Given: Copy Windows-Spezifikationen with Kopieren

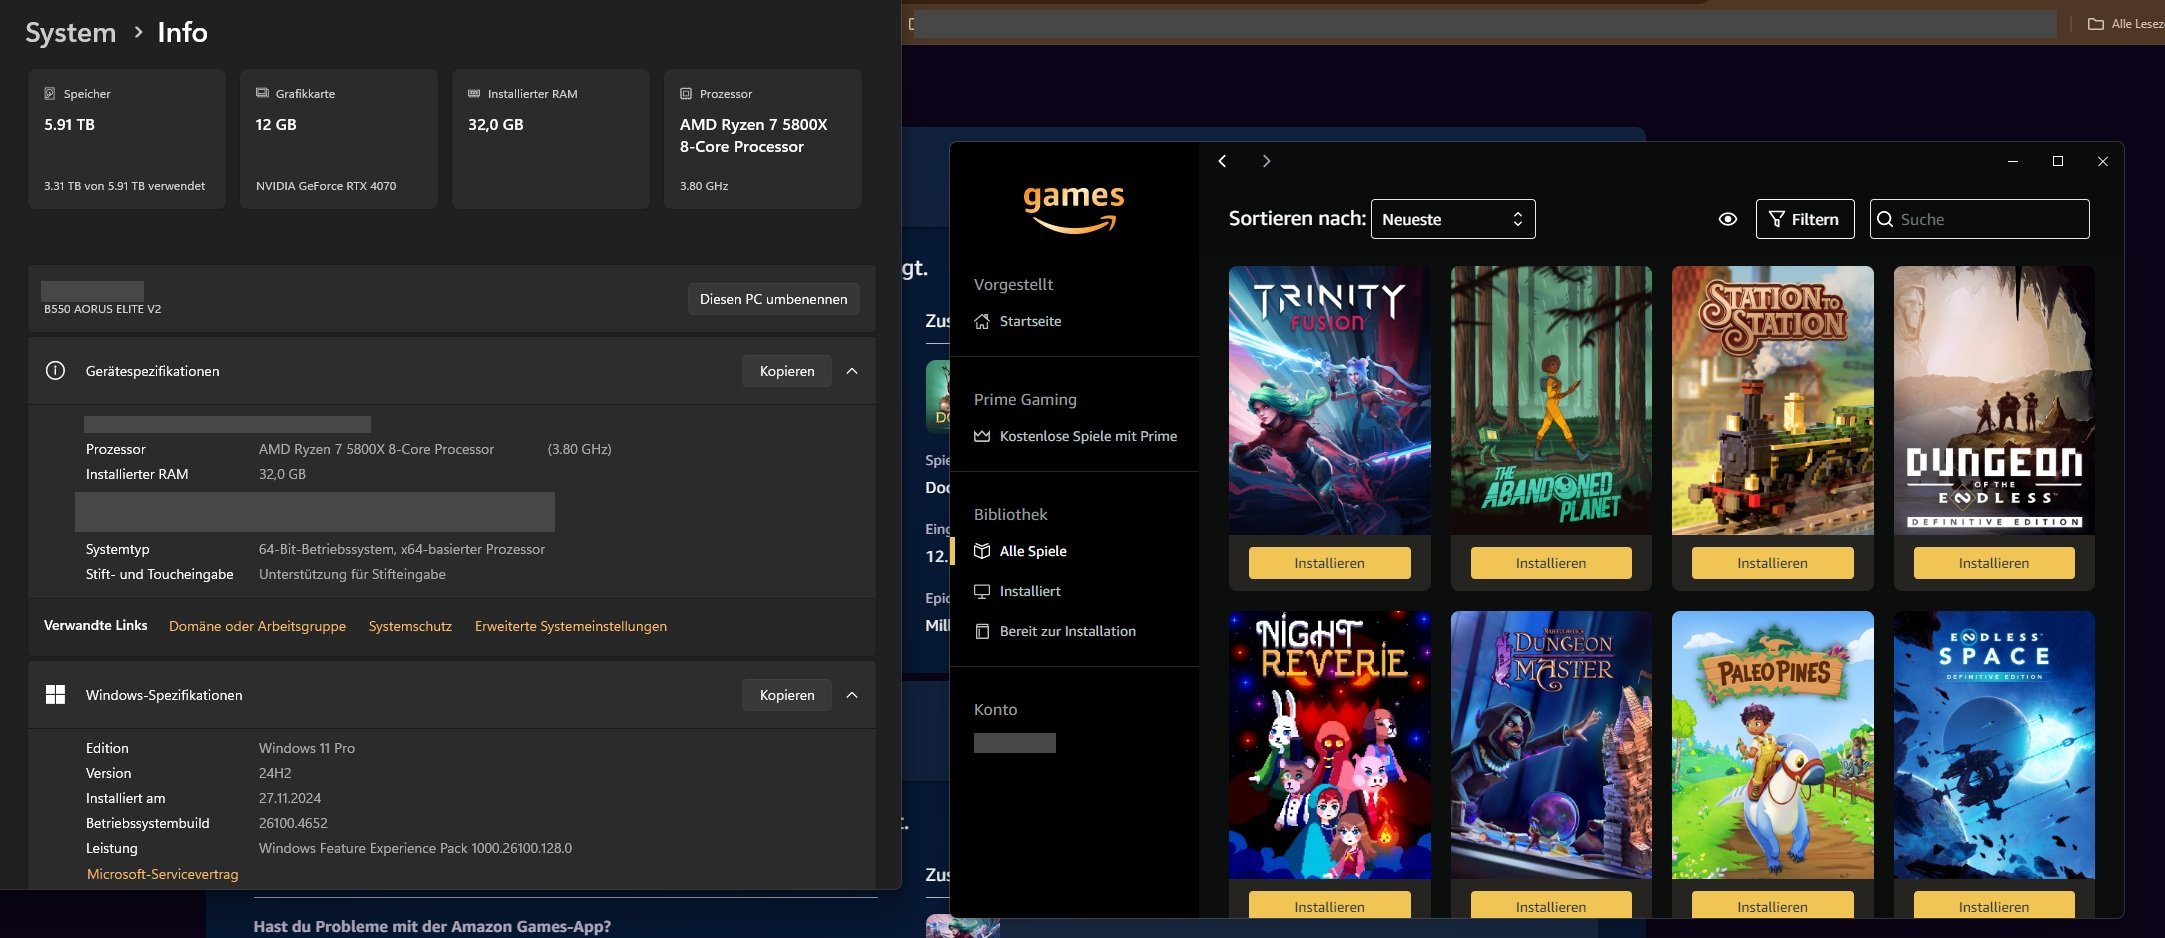Looking at the screenshot, I should 787,695.
